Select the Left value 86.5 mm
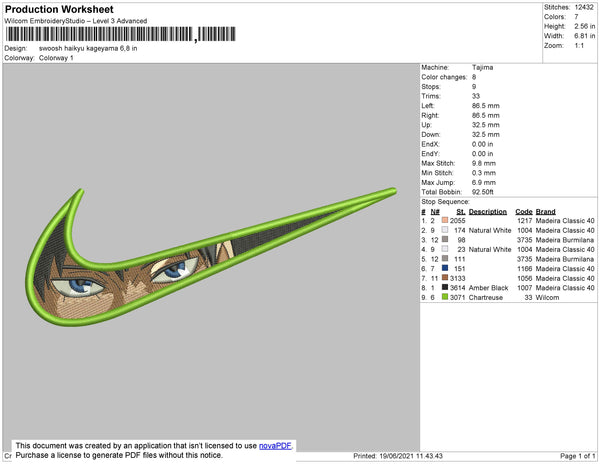This screenshot has width=600, height=464. pos(486,106)
